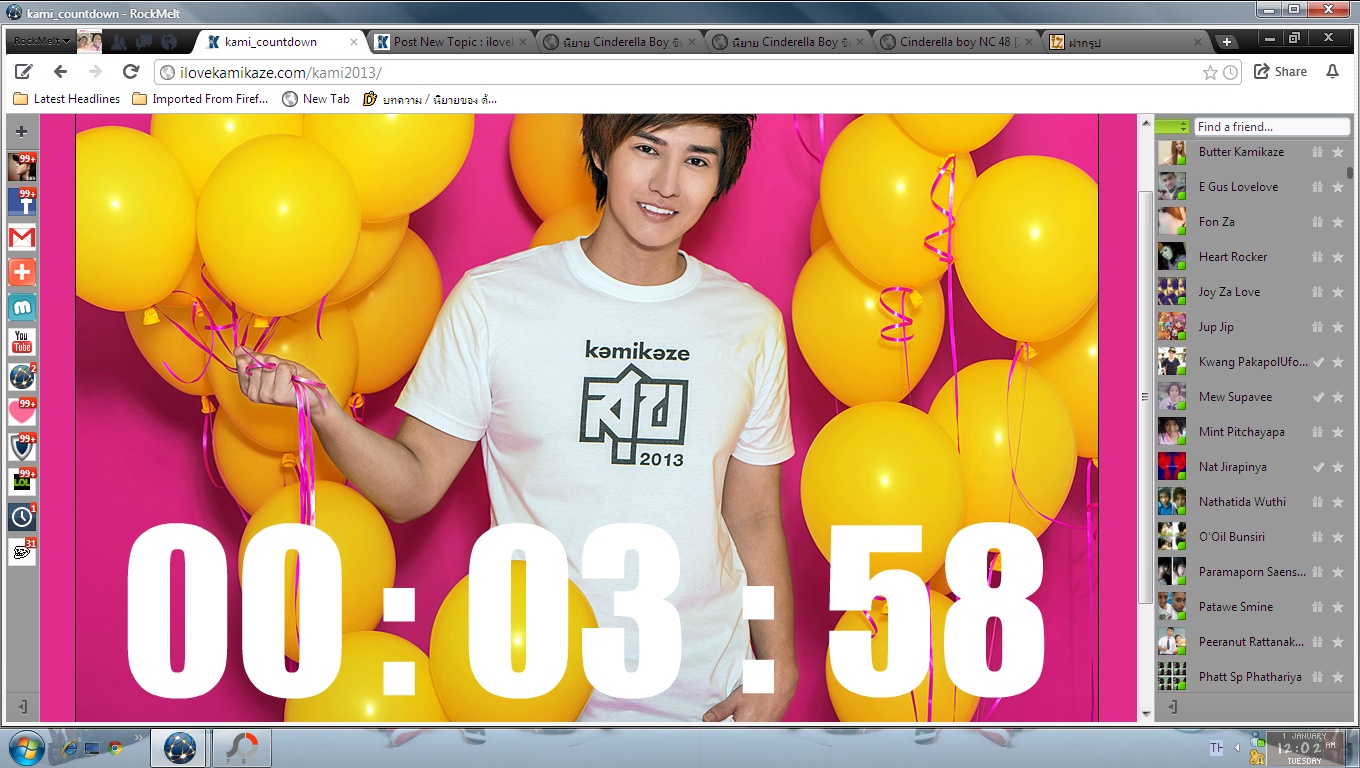Bookmark this page with the star
Viewport: 1360px width, 768px height.
1210,72
